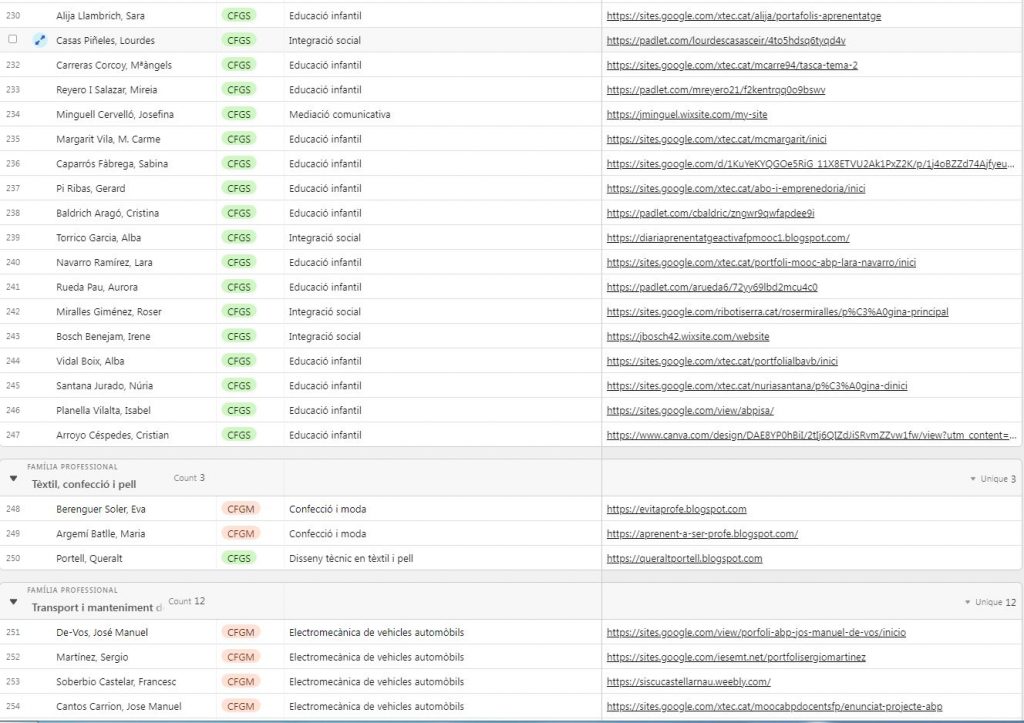Open the Unique 3 summary dropdown
Image resolution: width=1024 pixels, height=723 pixels.
coord(992,479)
